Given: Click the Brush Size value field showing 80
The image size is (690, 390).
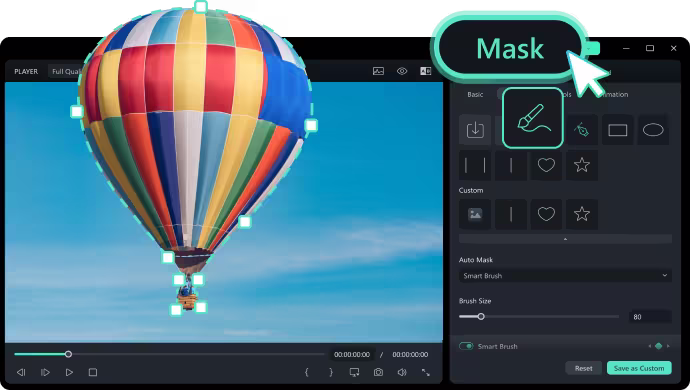Looking at the screenshot, I should (650, 316).
